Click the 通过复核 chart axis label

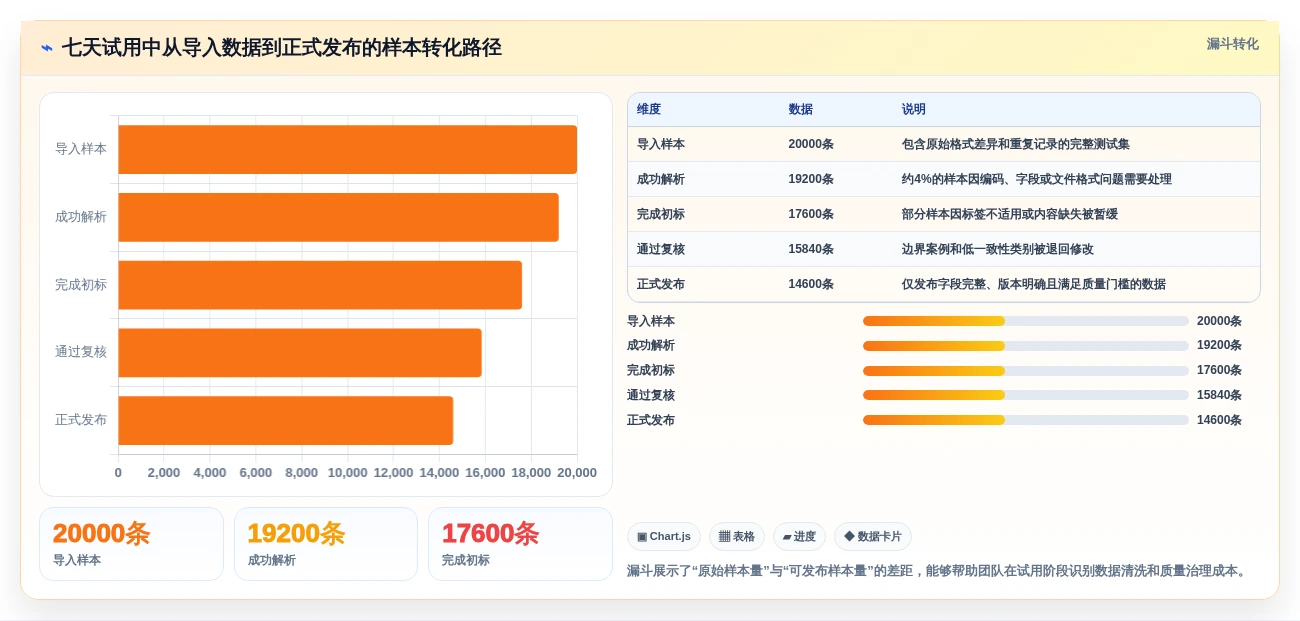[81, 352]
